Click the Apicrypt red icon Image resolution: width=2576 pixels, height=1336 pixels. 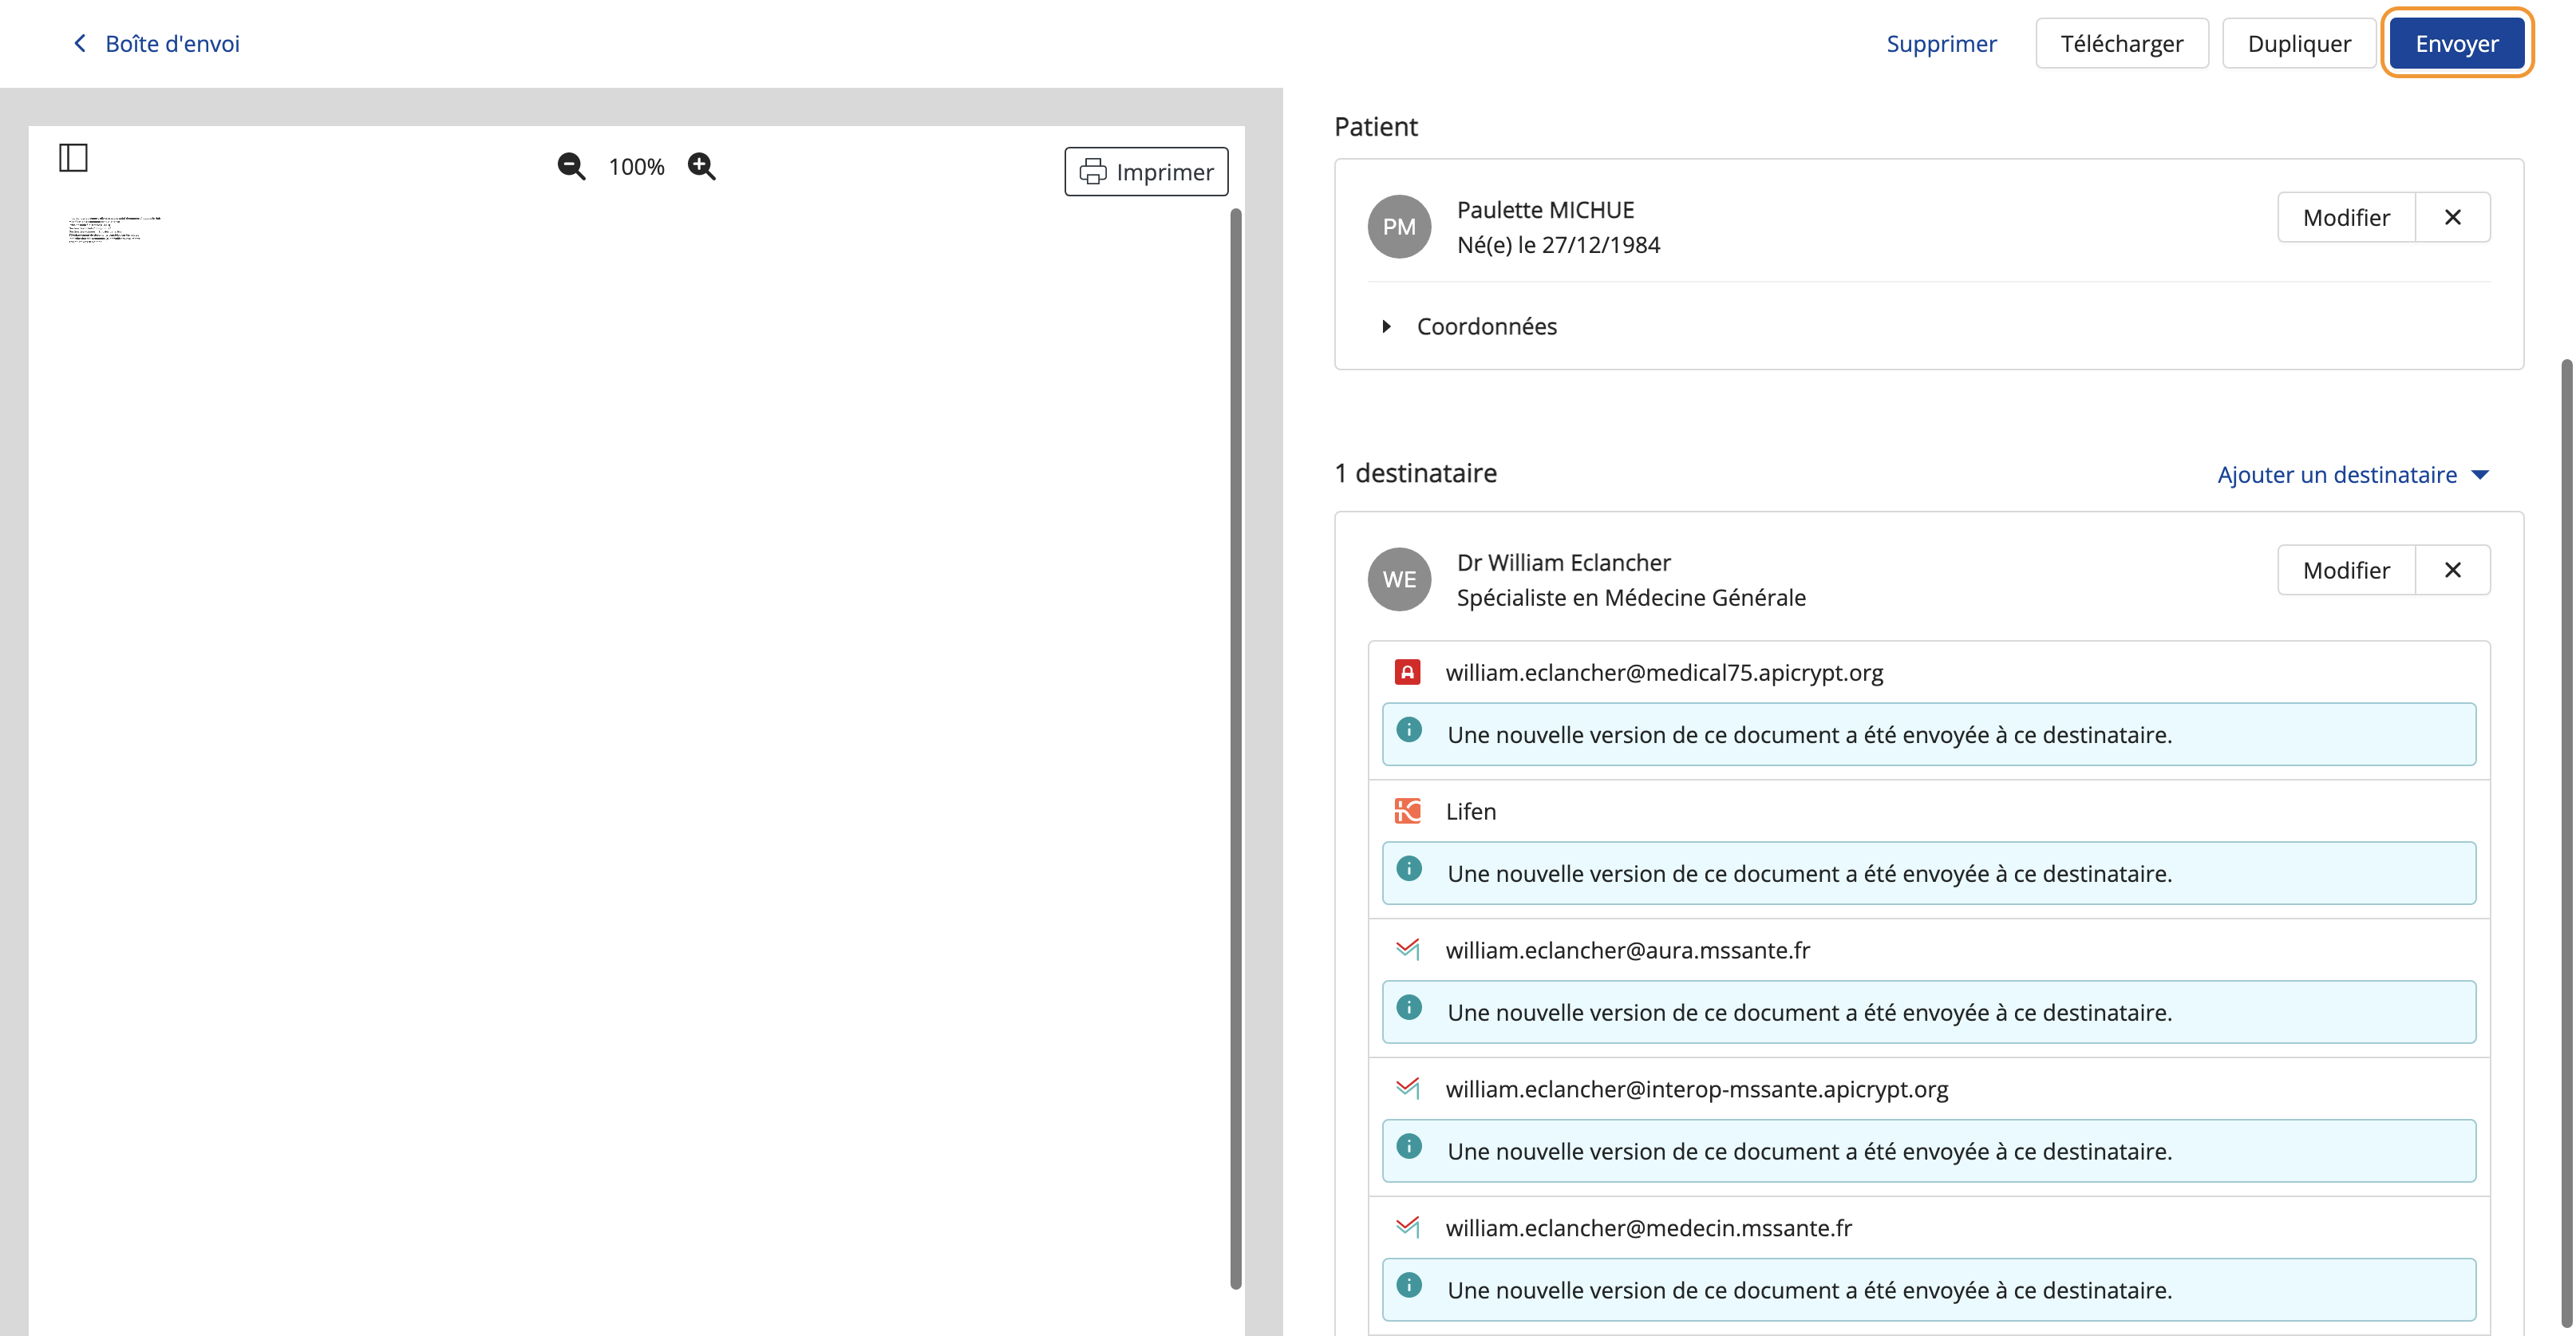1407,672
